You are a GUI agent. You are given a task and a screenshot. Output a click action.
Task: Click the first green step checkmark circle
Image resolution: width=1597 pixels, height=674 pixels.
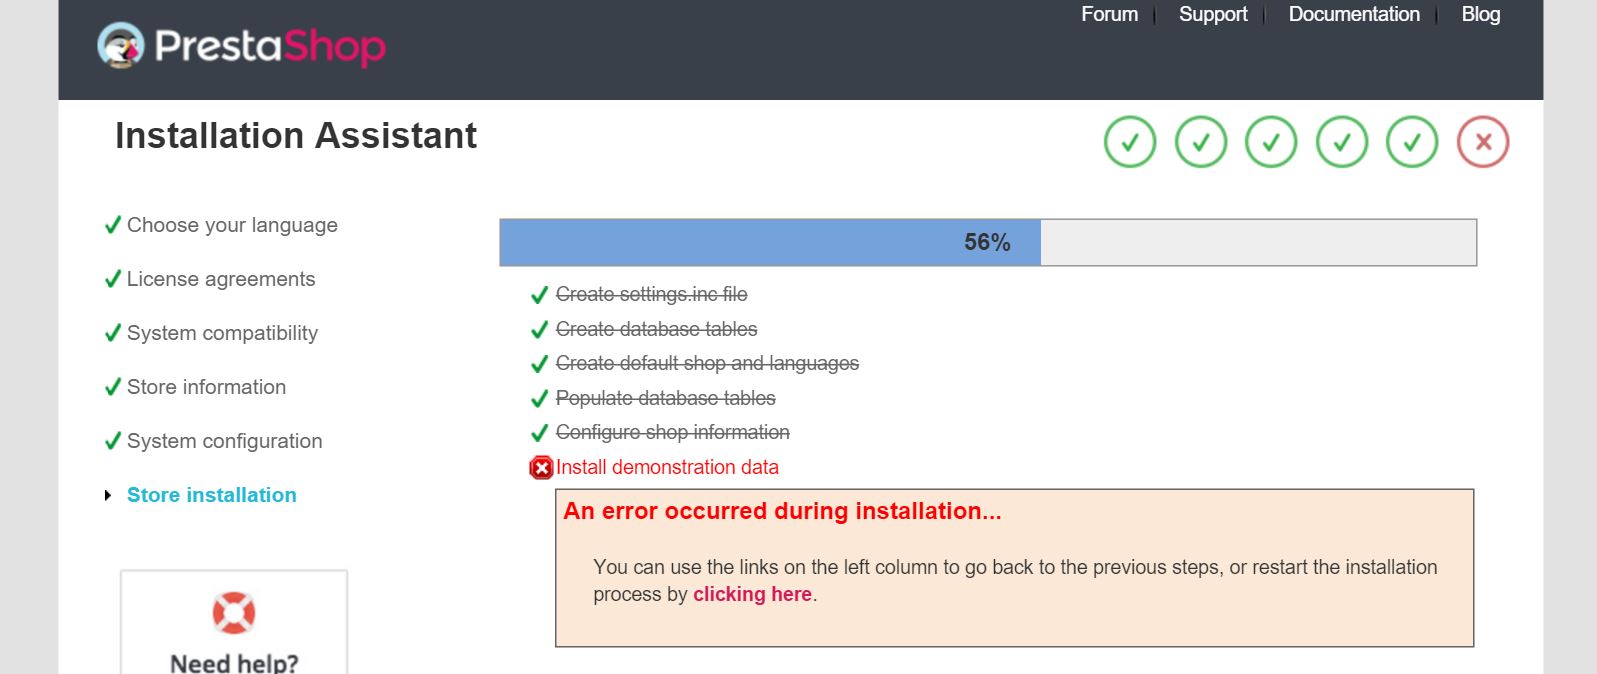click(1130, 142)
